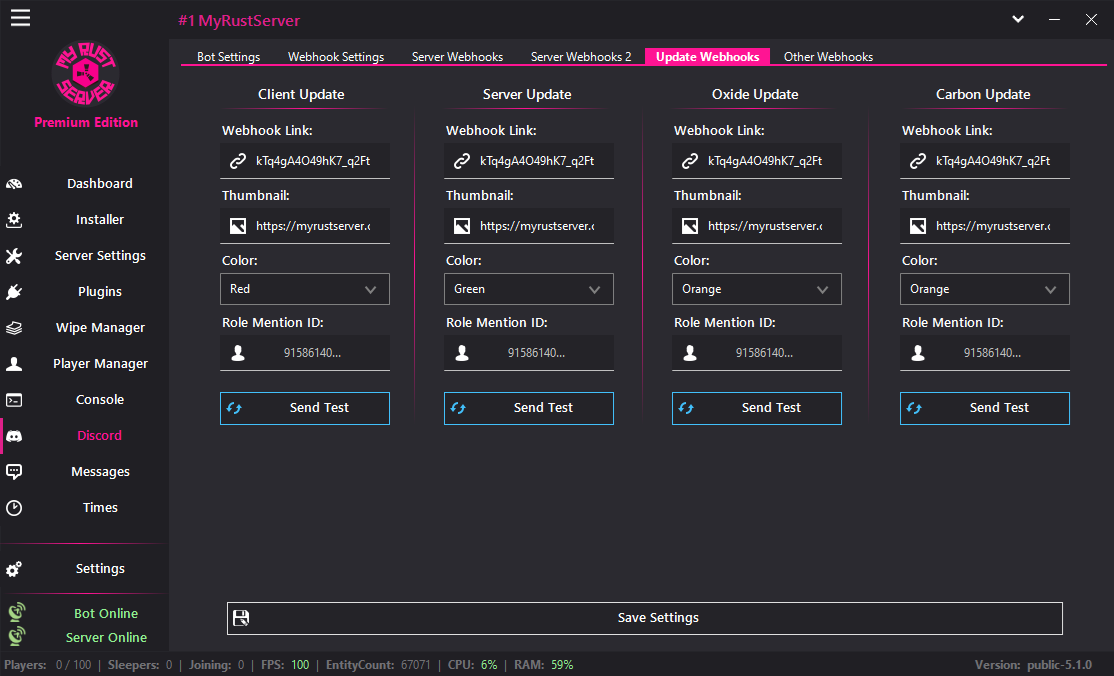Open the Client Update color dropdown
1114x676 pixels.
tap(305, 289)
